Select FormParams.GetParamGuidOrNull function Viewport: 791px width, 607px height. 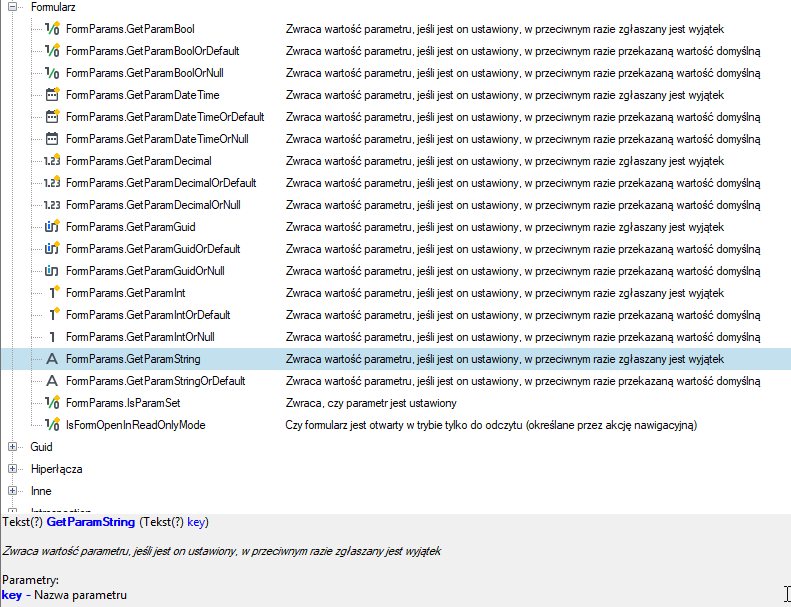pyautogui.click(x=145, y=271)
